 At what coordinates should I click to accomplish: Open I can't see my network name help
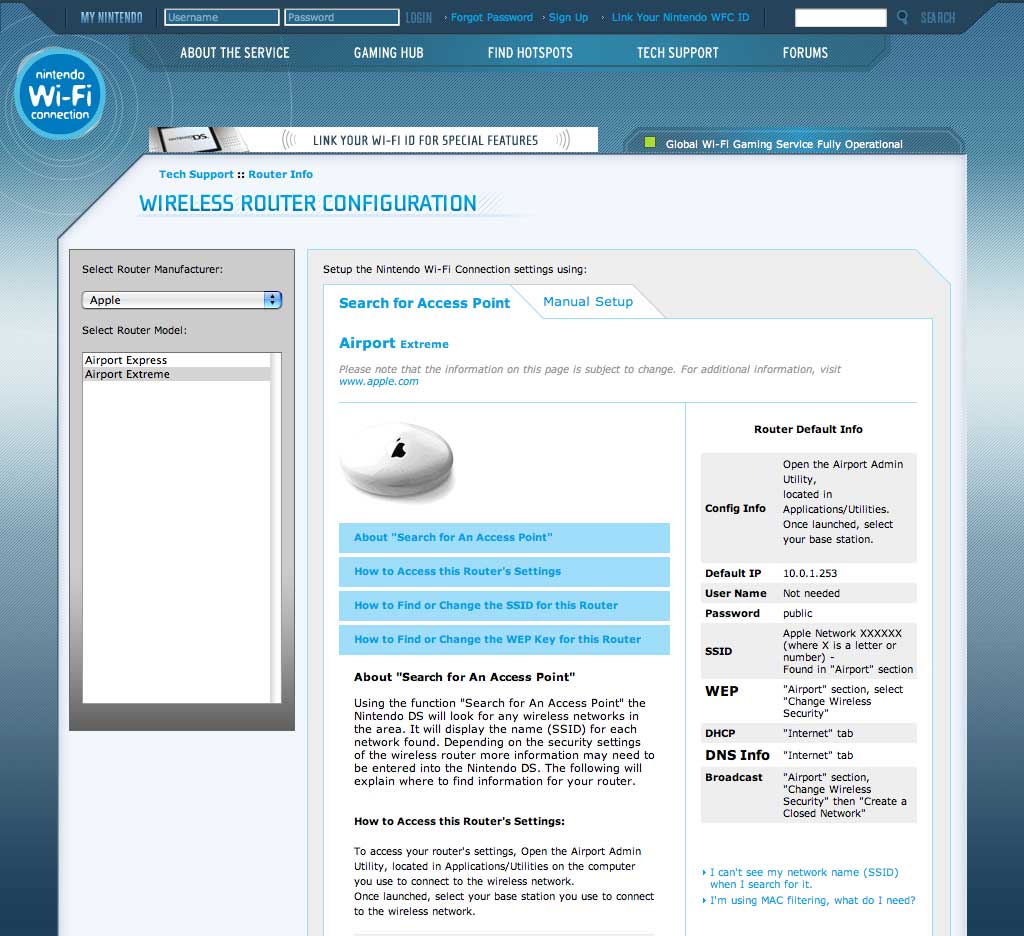pyautogui.click(x=804, y=878)
